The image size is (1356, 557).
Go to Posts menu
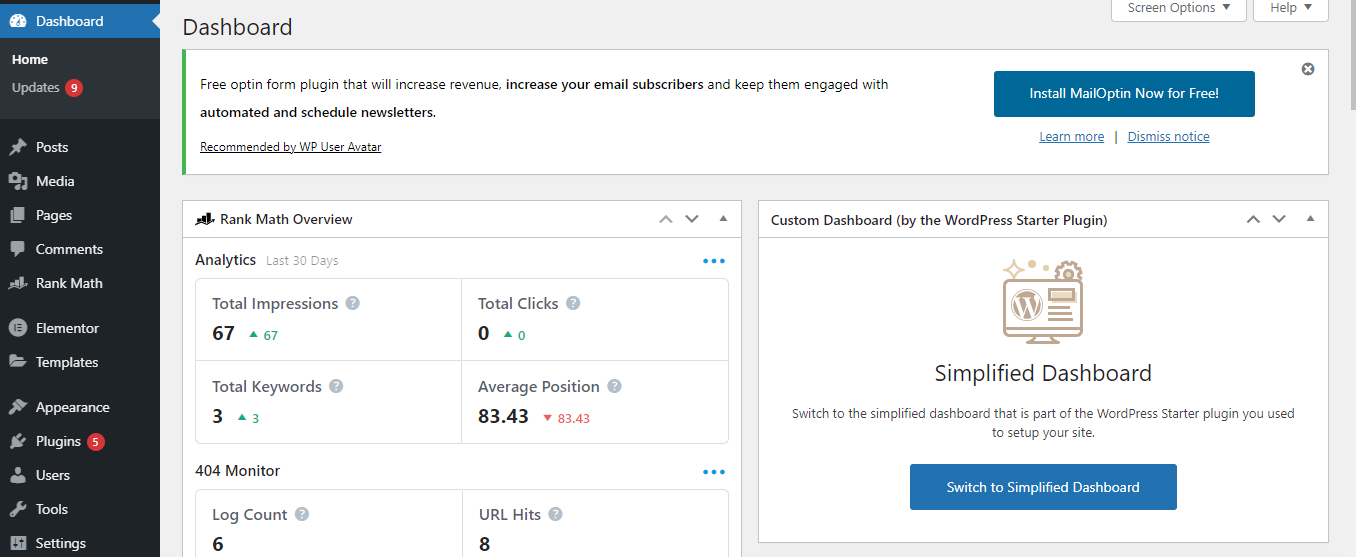[52, 147]
